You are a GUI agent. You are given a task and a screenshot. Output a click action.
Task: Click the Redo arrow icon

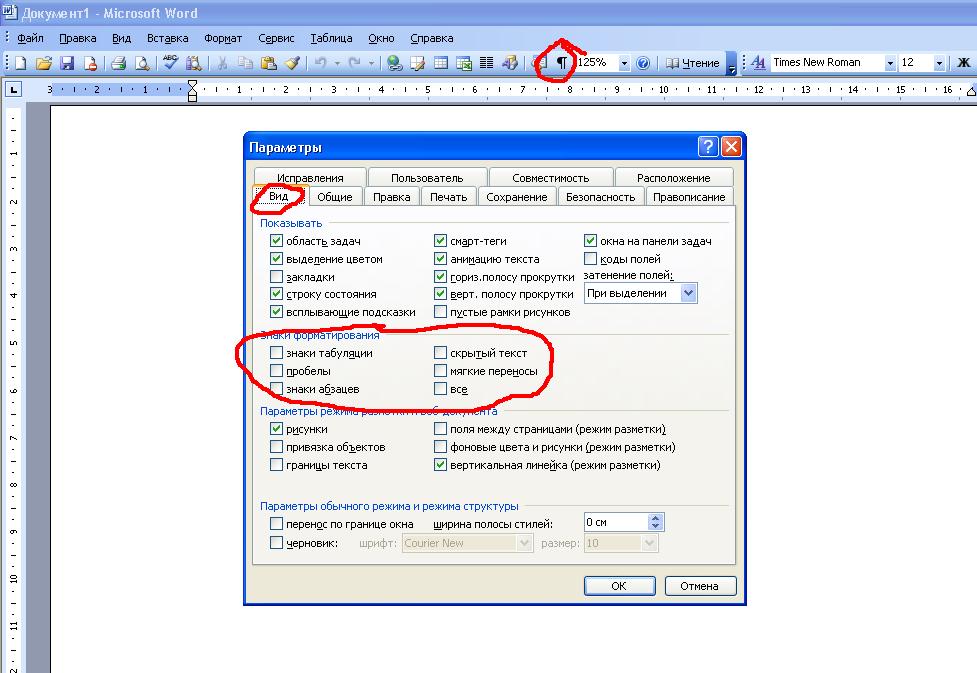355,63
